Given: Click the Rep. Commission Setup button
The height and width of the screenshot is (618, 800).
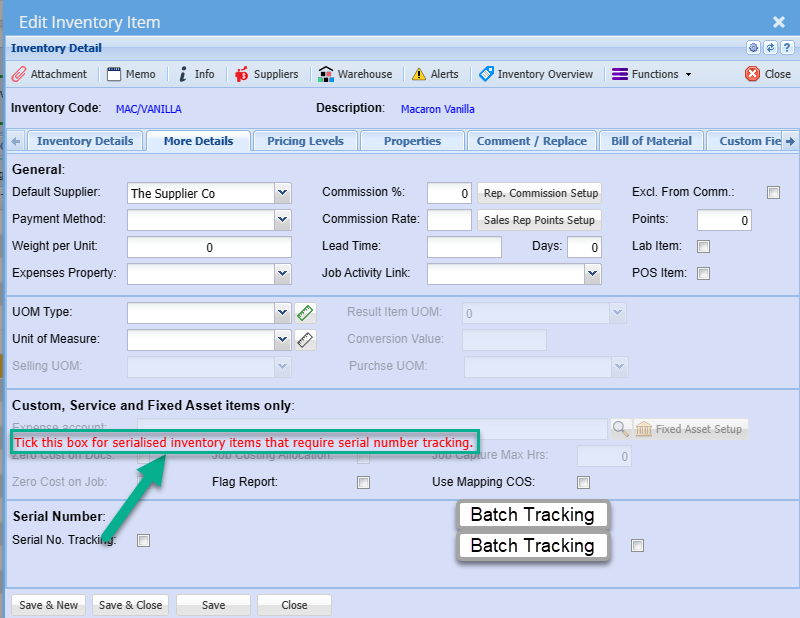Looking at the screenshot, I should point(540,193).
